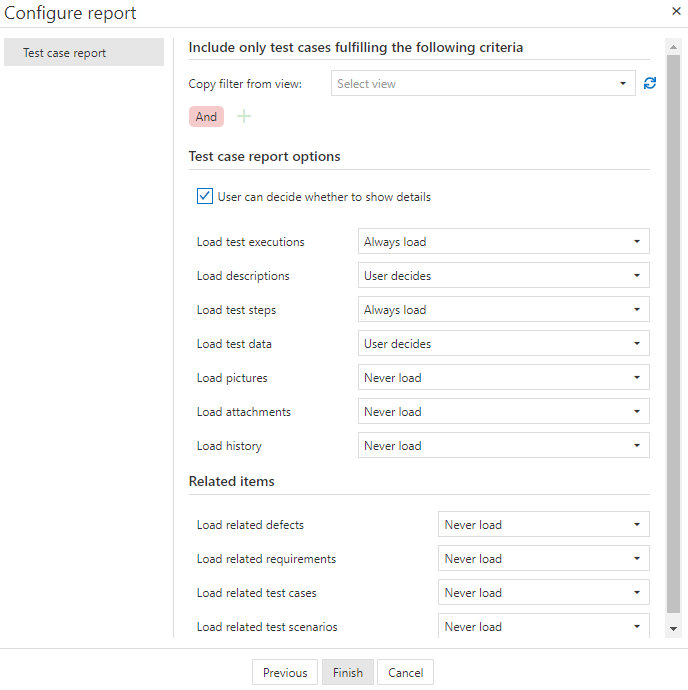688x690 pixels.
Task: Expand Load pictures dropdown
Action: point(503,378)
